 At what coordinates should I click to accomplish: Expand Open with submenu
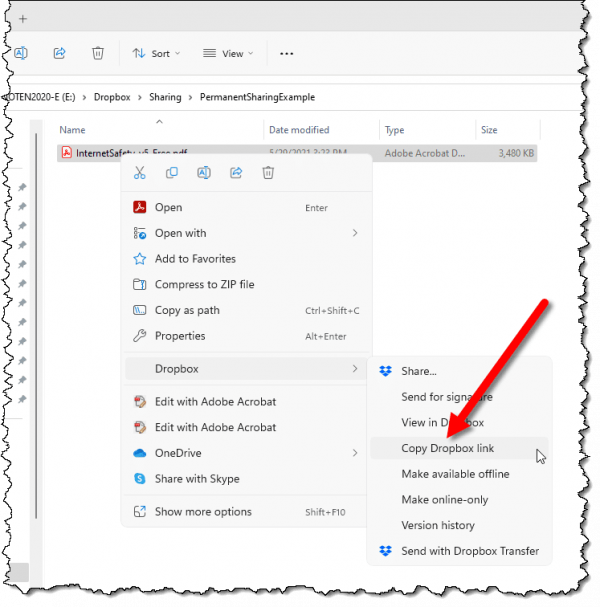click(x=246, y=233)
